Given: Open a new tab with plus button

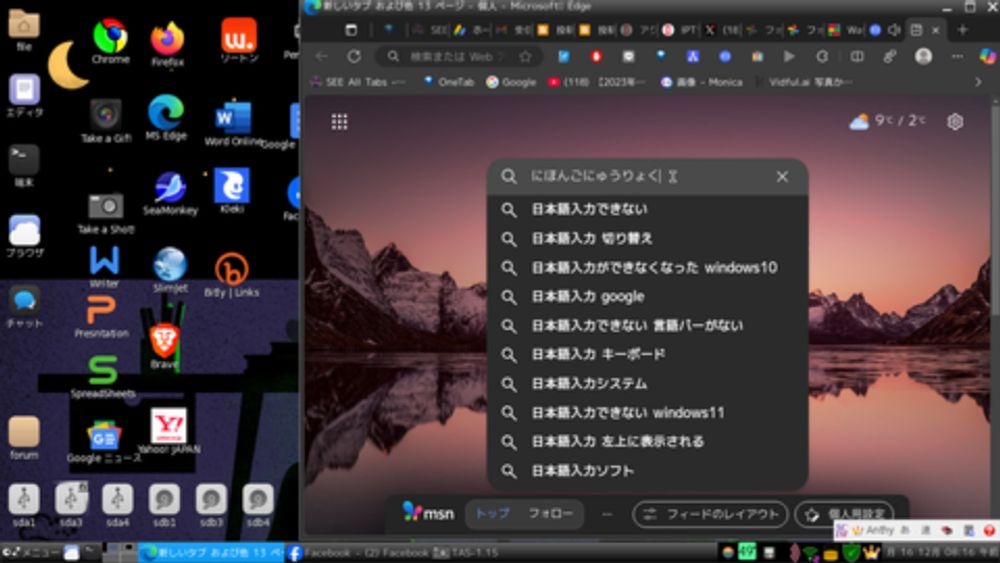Looking at the screenshot, I should 963,29.
